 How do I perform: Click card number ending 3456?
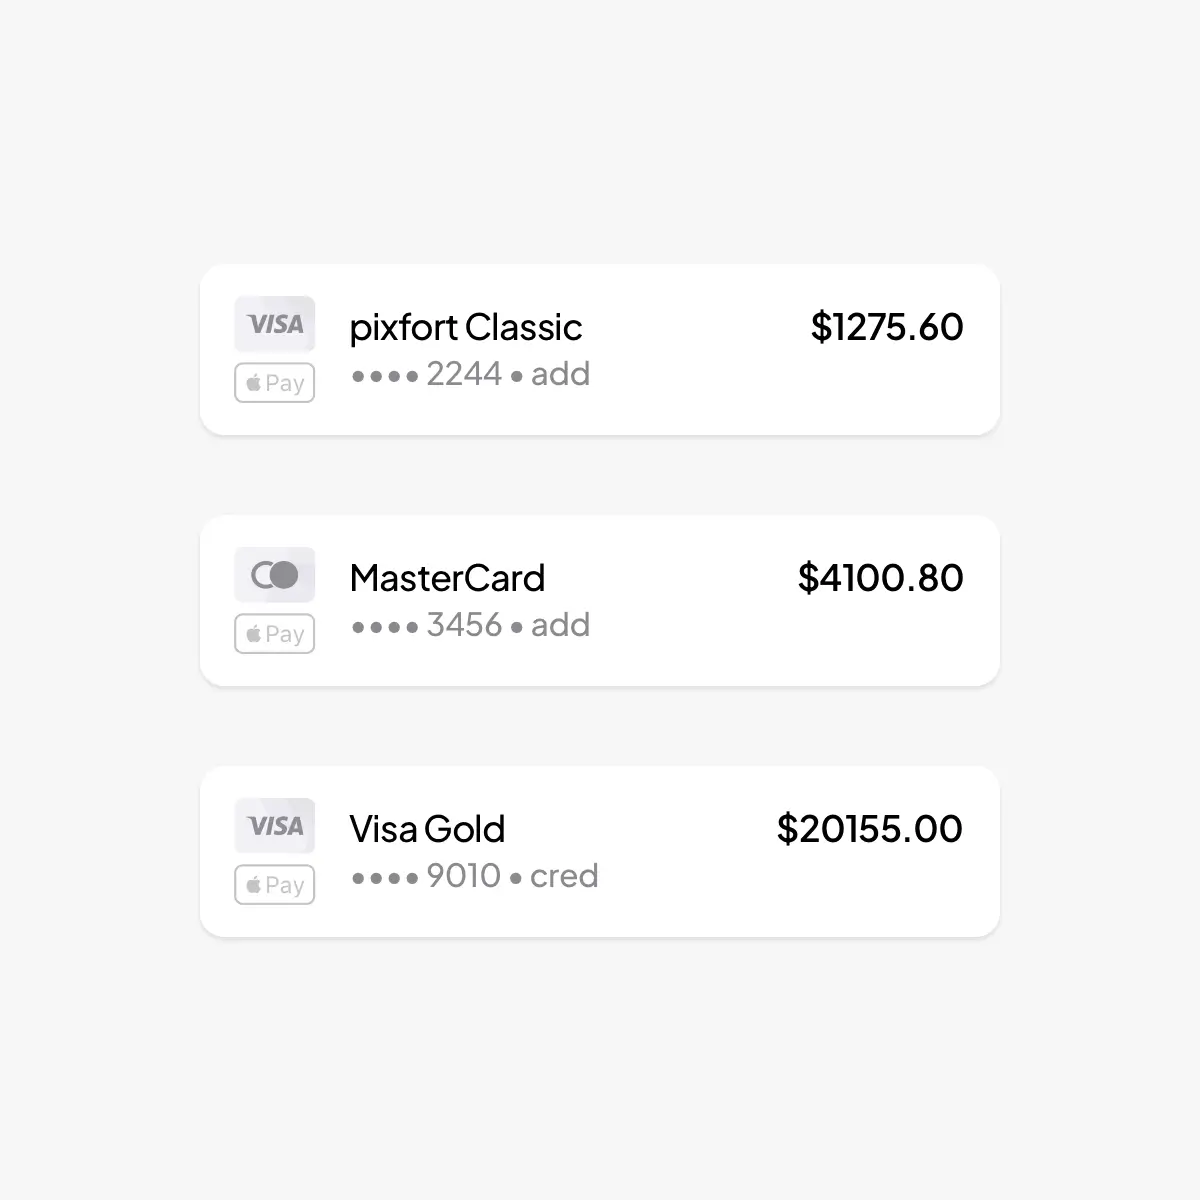tap(464, 625)
